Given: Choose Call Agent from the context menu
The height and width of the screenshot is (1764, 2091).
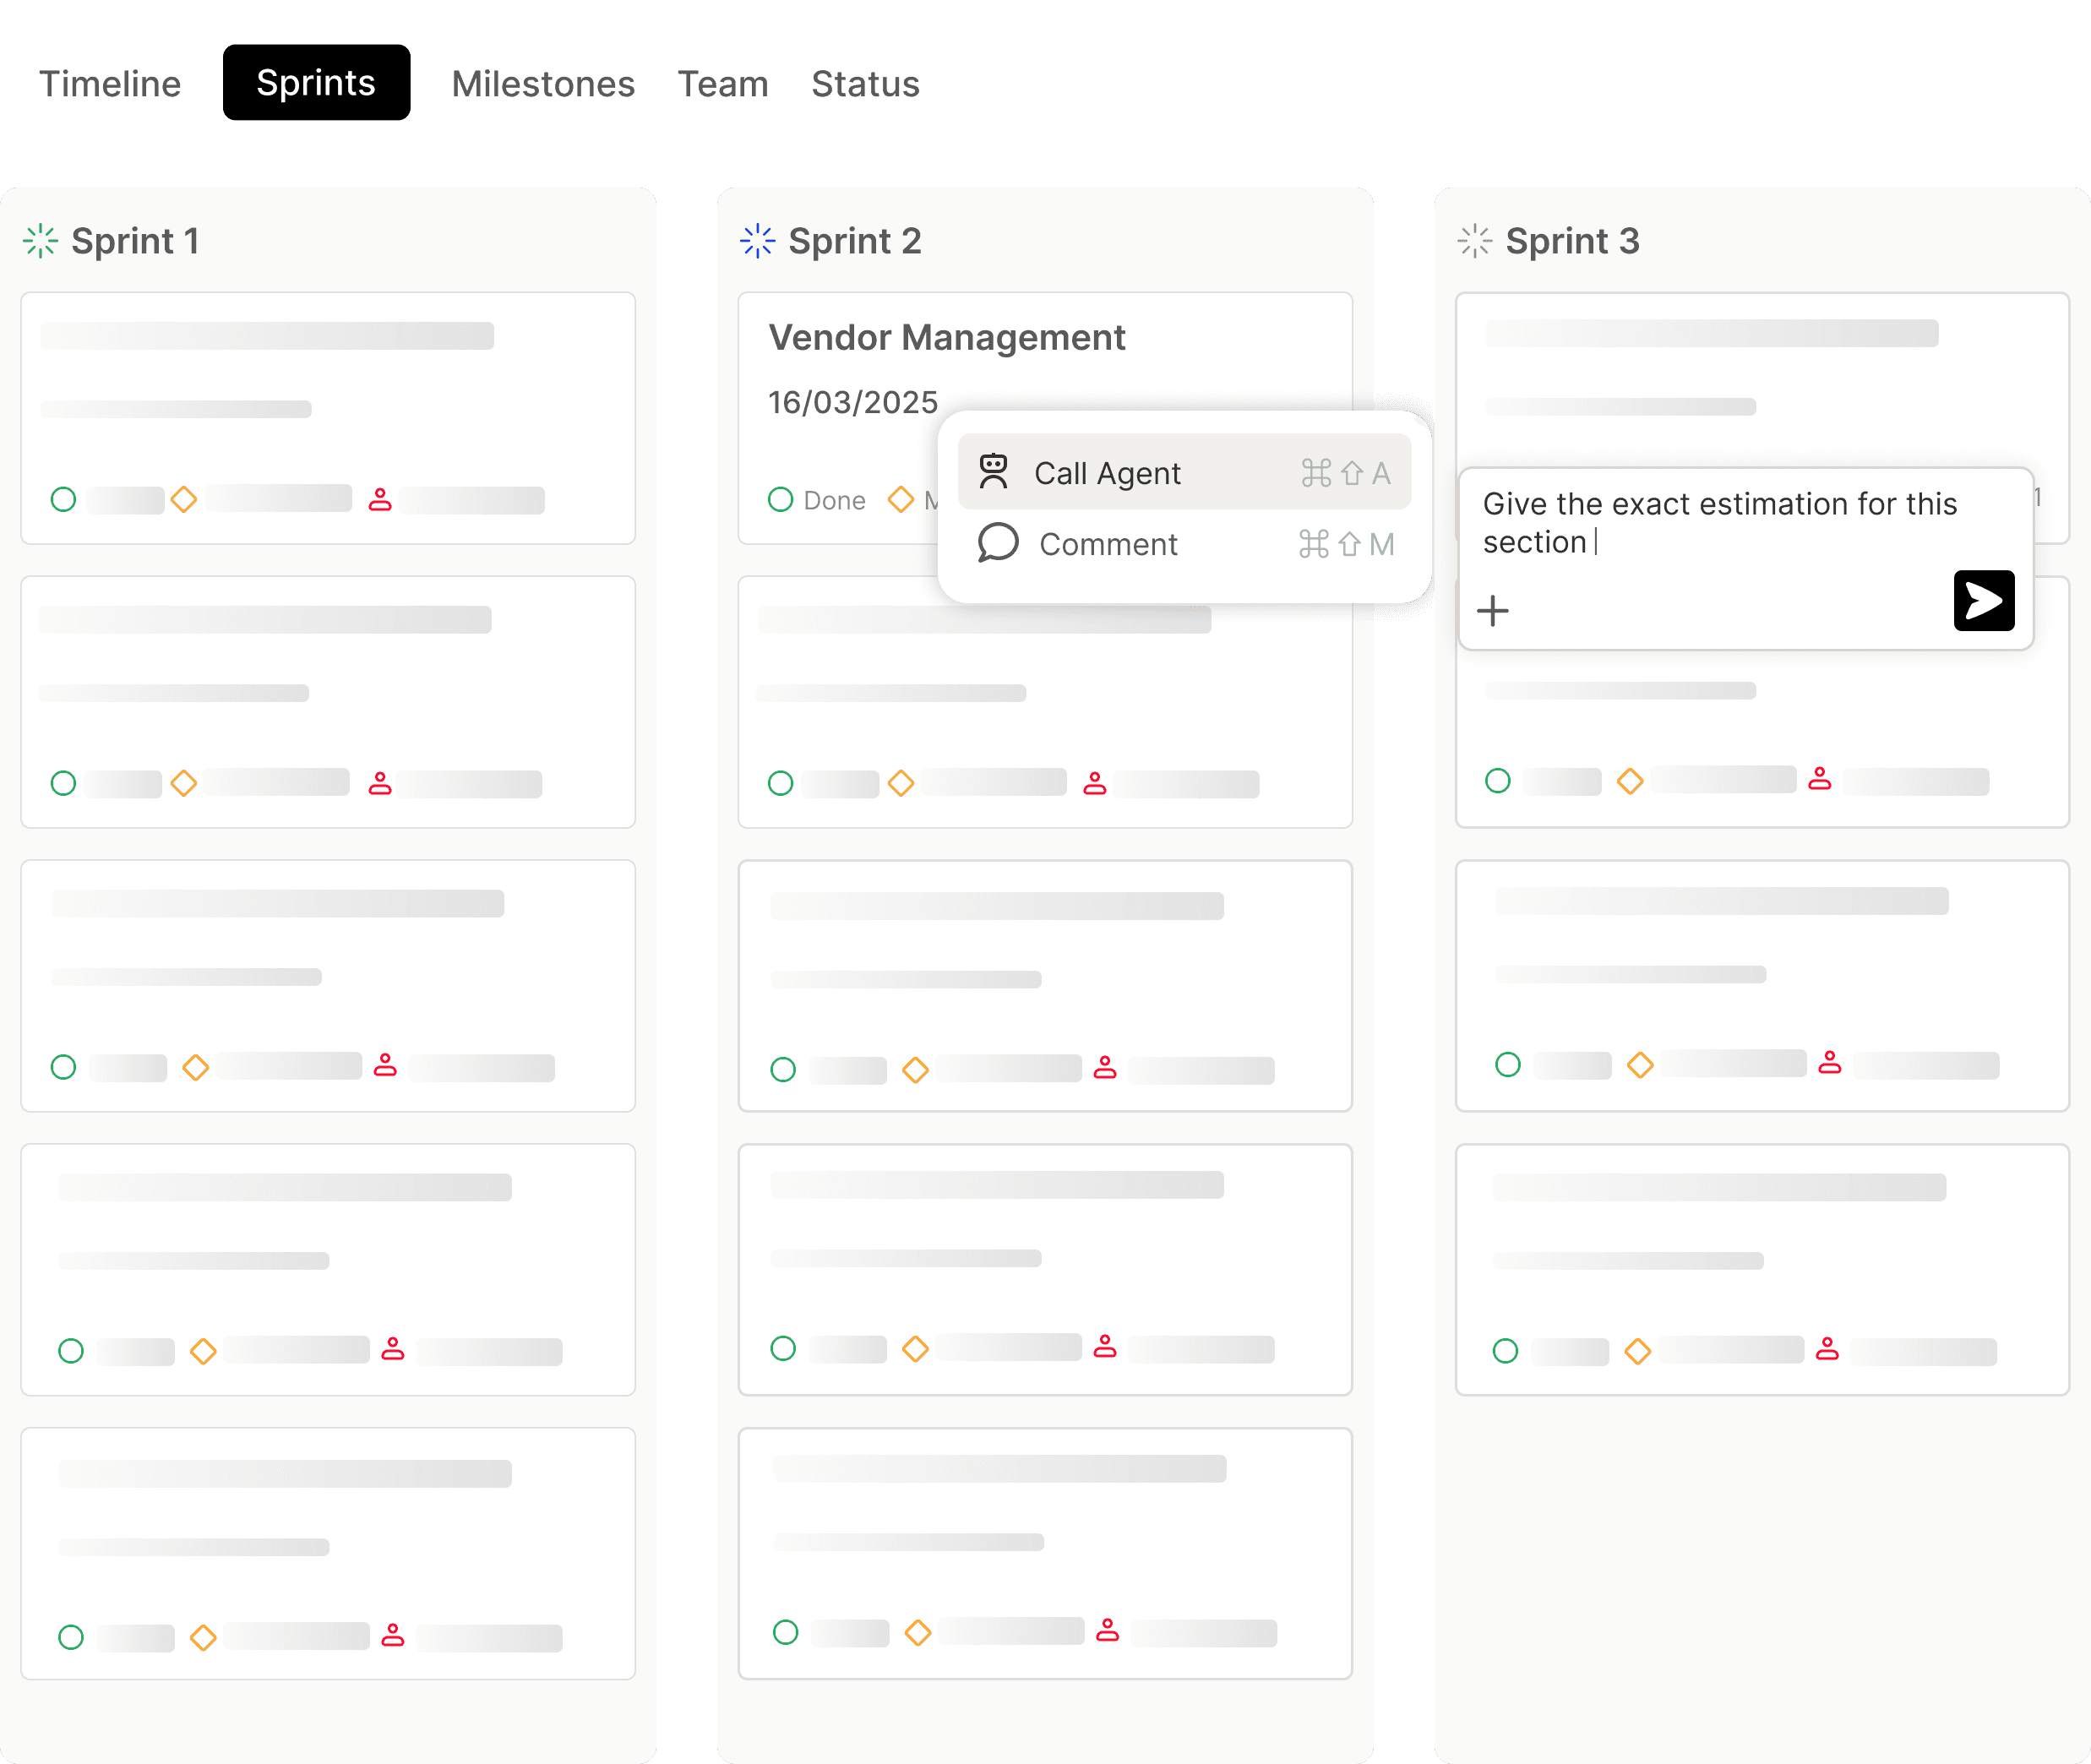Looking at the screenshot, I should pyautogui.click(x=1184, y=472).
